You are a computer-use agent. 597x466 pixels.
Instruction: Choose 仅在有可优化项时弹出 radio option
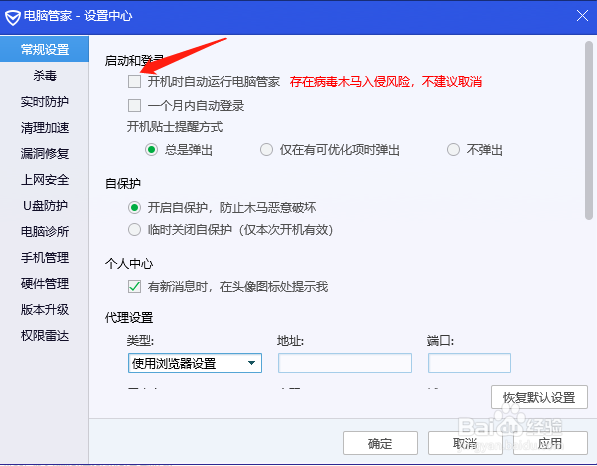tap(267, 150)
